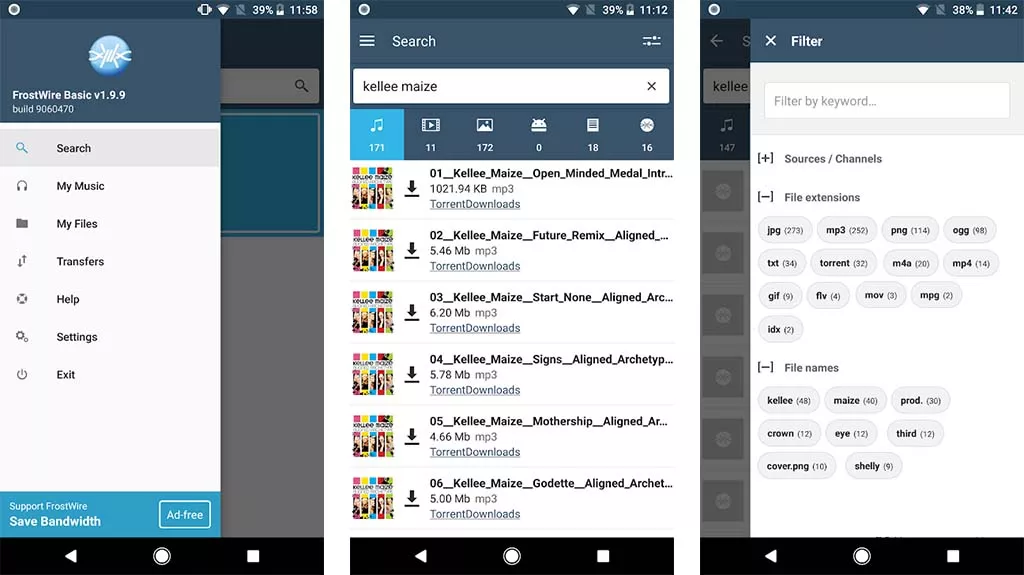This screenshot has width=1024, height=575.
Task: Tap album thumbnail of track 02
Action: tap(373, 250)
